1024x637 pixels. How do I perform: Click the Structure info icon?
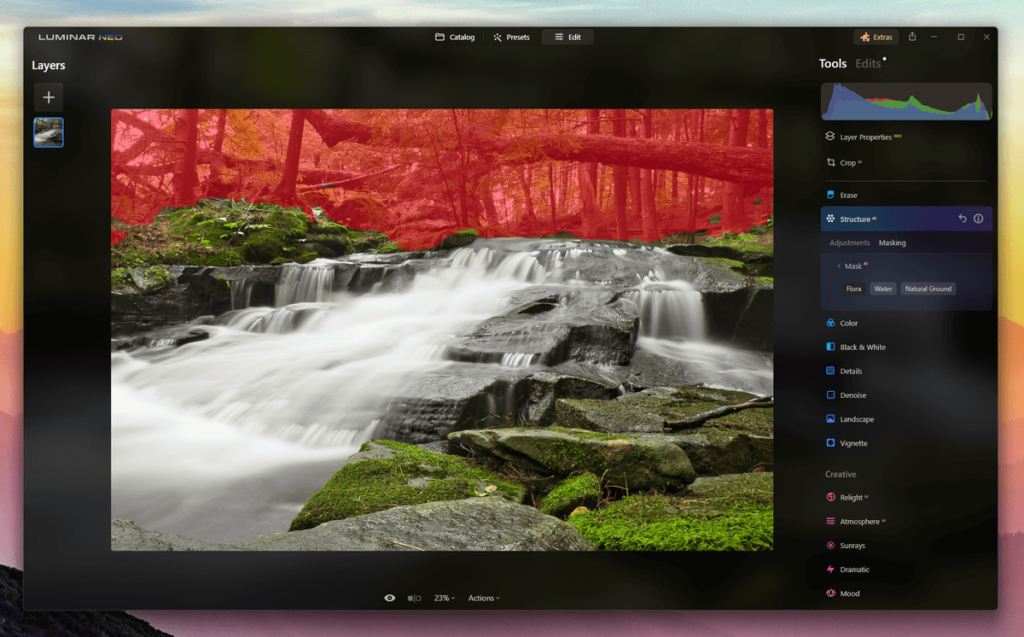pos(978,219)
